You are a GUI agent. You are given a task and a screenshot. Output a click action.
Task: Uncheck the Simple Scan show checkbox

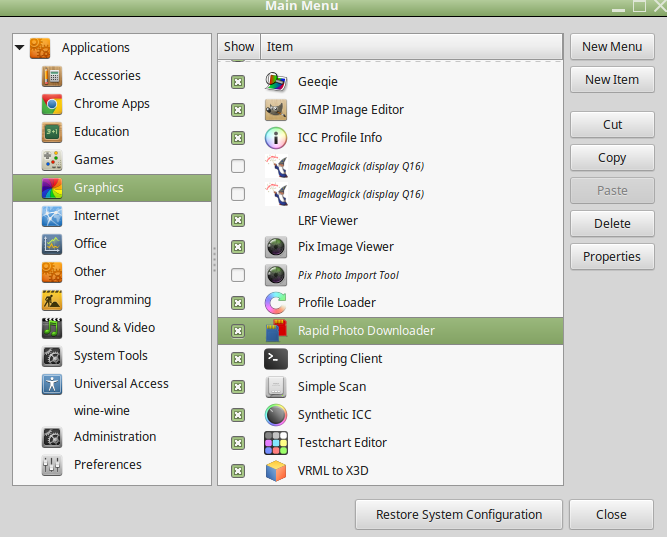point(238,387)
